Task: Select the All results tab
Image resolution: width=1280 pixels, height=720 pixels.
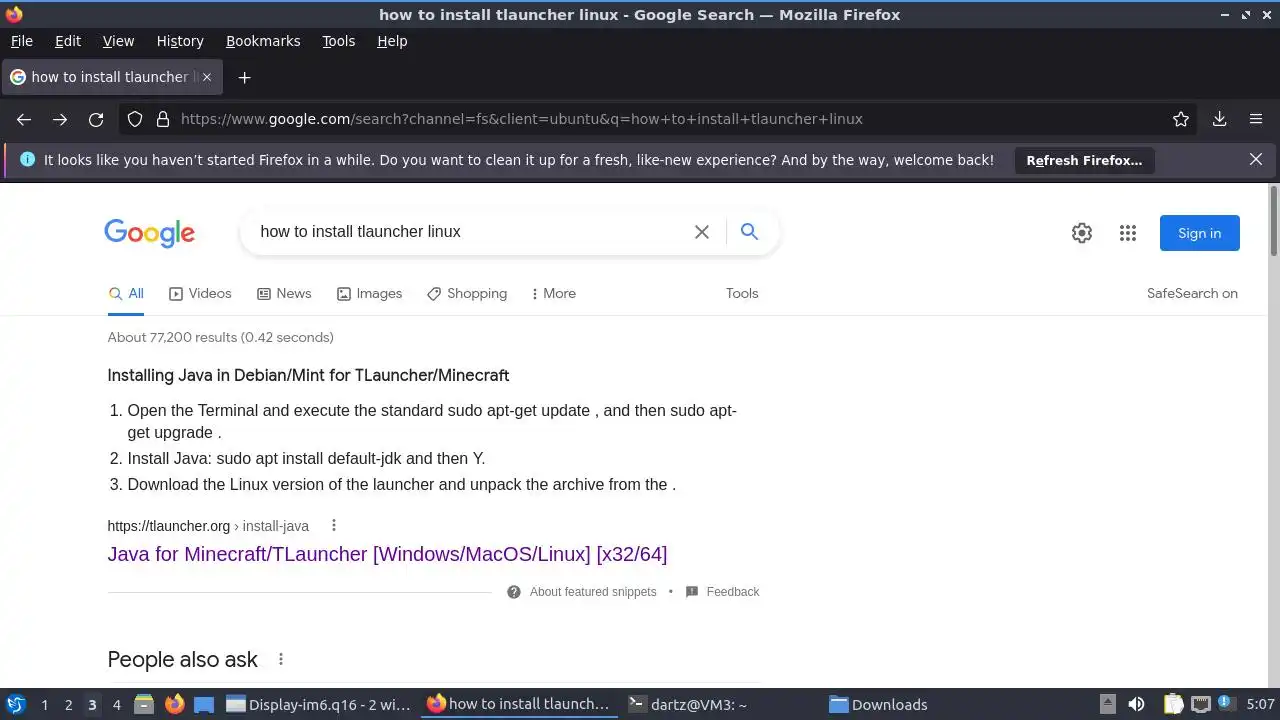Action: click(x=126, y=294)
